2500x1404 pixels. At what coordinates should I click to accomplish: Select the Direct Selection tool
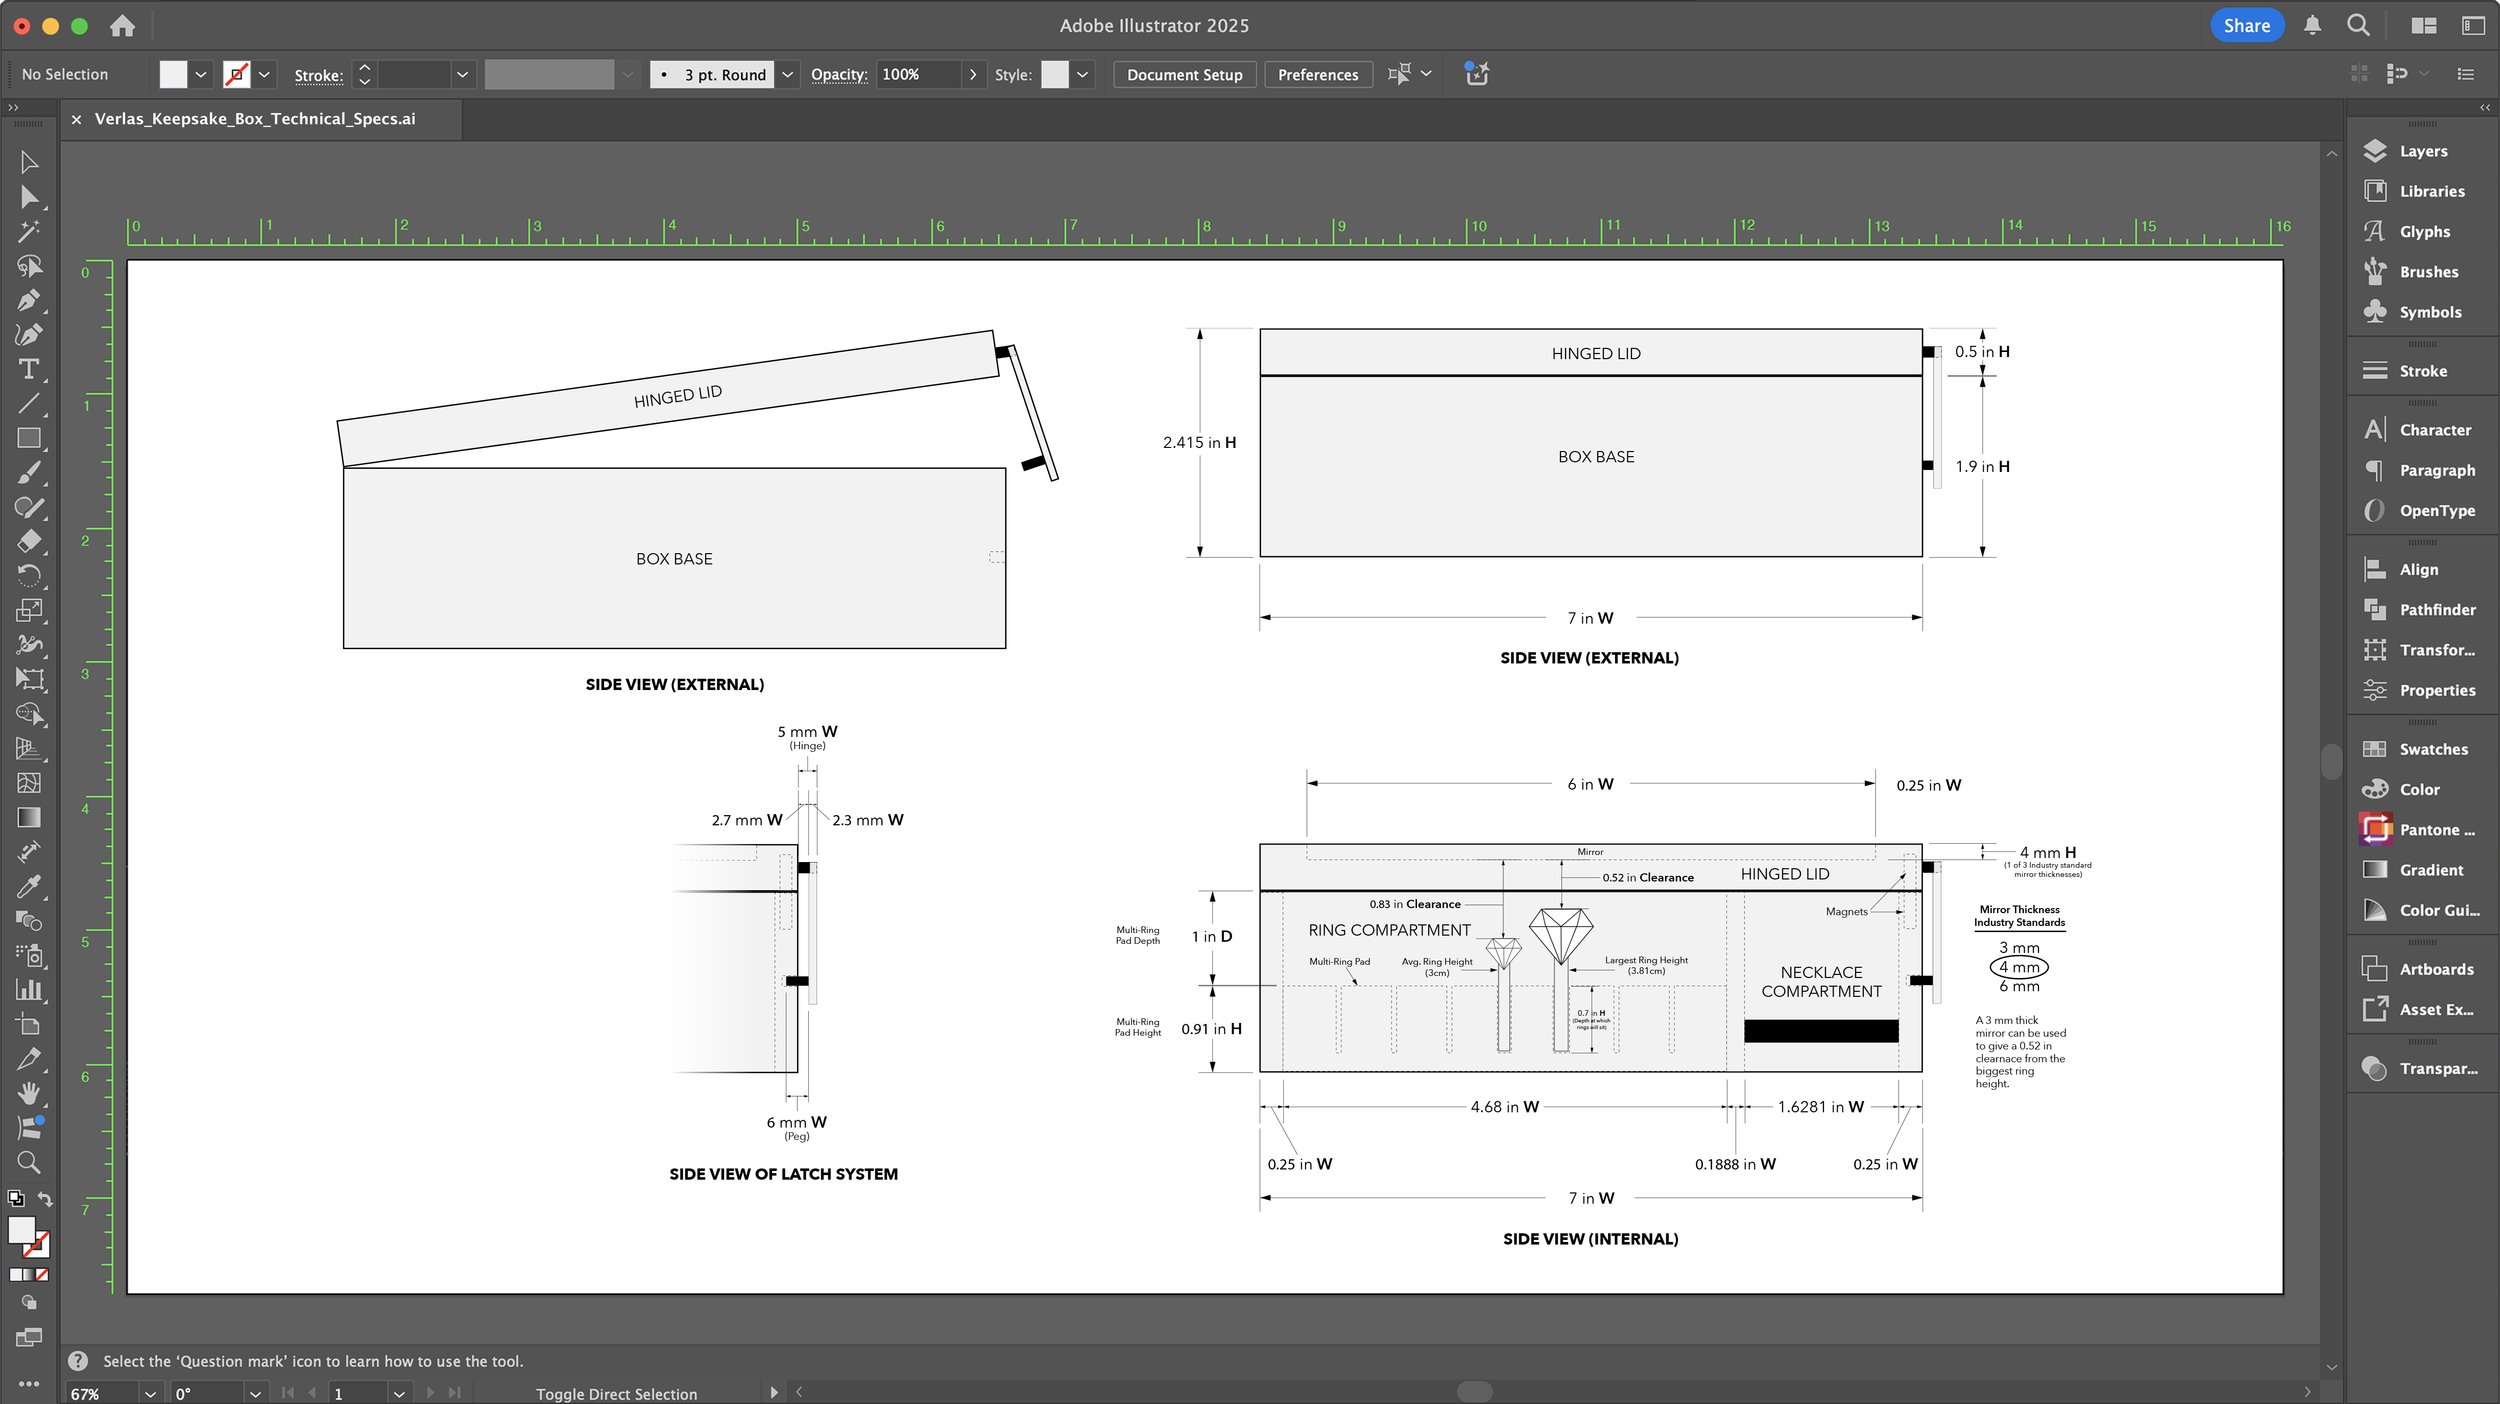coord(29,197)
